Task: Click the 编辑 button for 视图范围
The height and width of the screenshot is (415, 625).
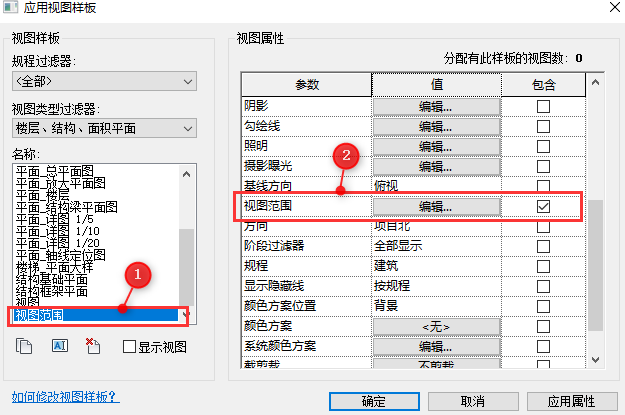Action: (436, 207)
